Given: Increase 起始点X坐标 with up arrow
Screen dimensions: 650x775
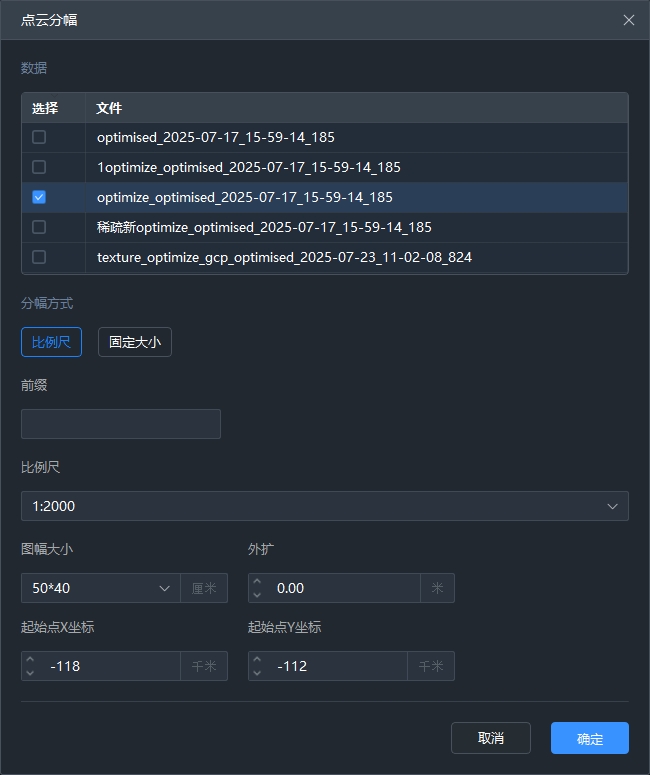Looking at the screenshot, I should (x=30, y=660).
